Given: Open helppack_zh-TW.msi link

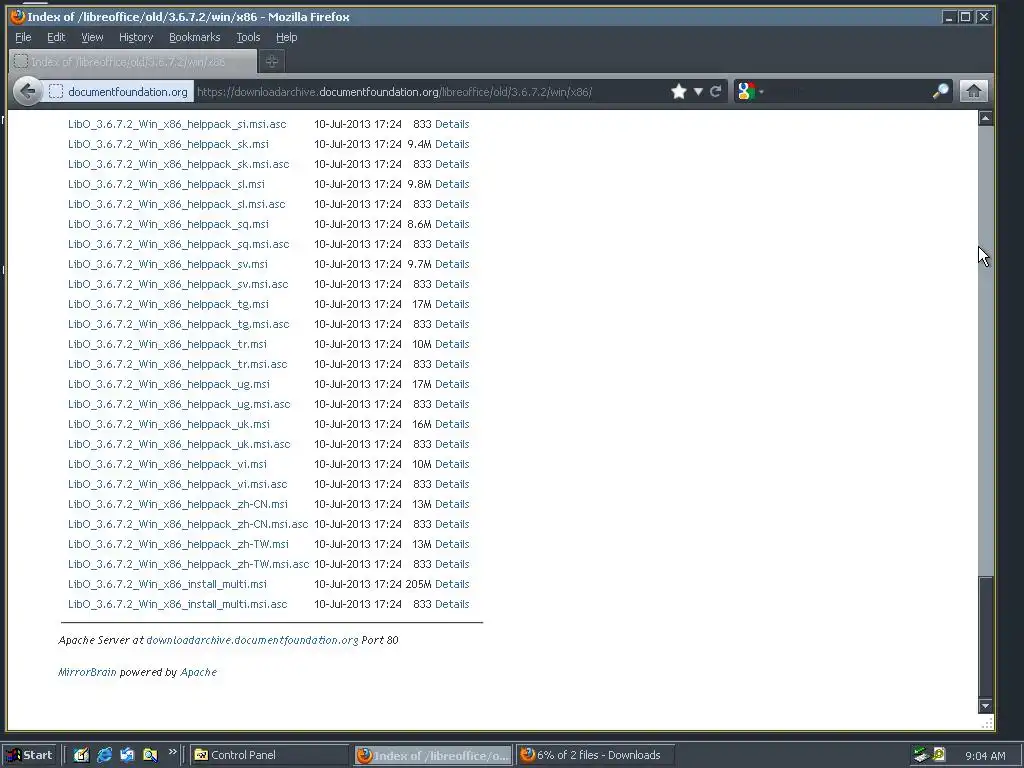Looking at the screenshot, I should click(x=178, y=544).
